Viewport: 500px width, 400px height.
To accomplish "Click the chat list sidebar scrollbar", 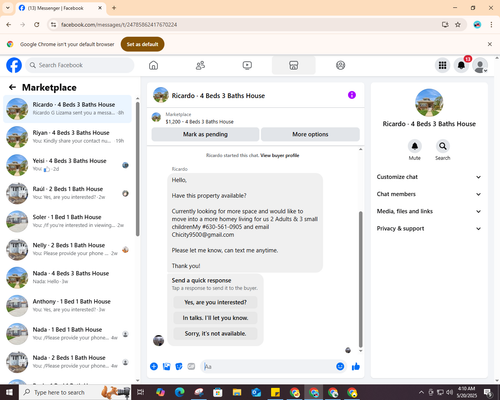I will [138, 169].
